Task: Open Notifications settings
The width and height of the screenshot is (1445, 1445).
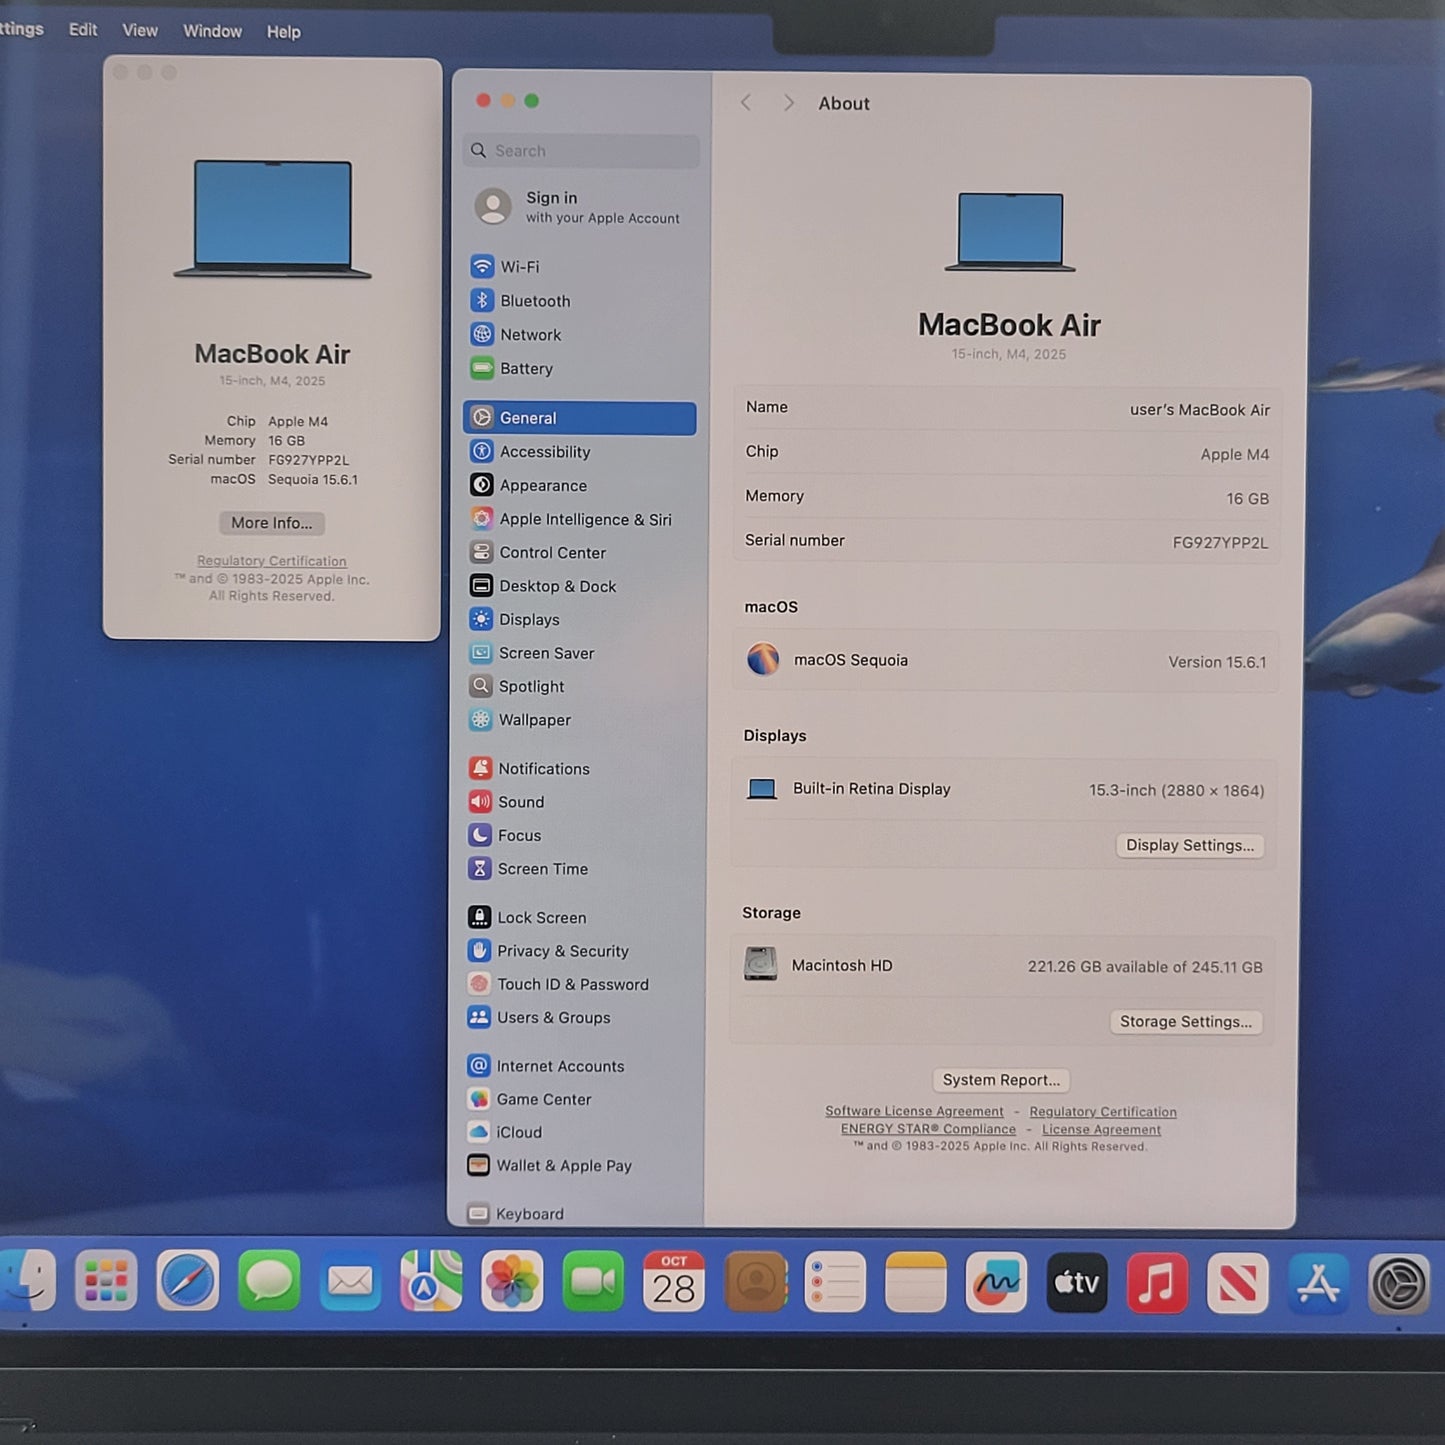Action: (x=483, y=768)
